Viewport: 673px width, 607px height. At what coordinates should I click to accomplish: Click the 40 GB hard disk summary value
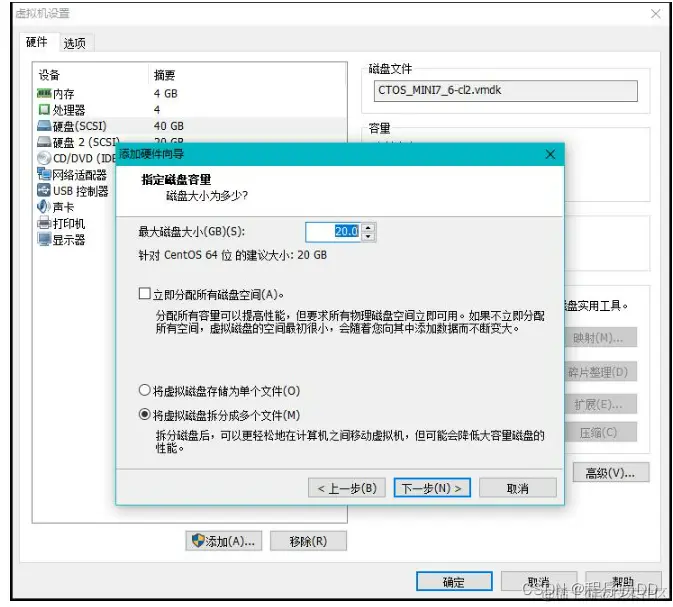[169, 126]
